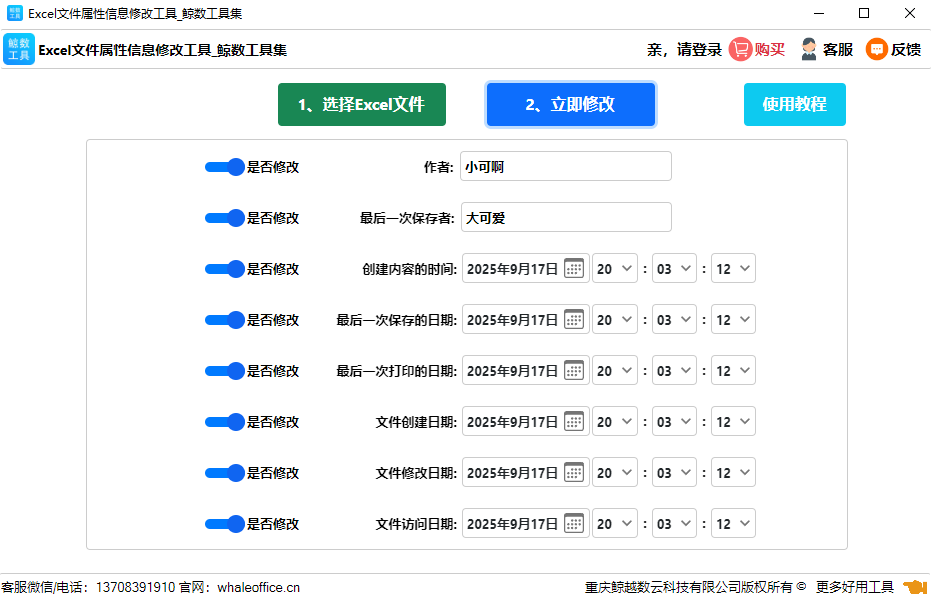This screenshot has height=600, width=931.
Task: Open calendar picker for 创建内容的时间
Action: coord(574,268)
